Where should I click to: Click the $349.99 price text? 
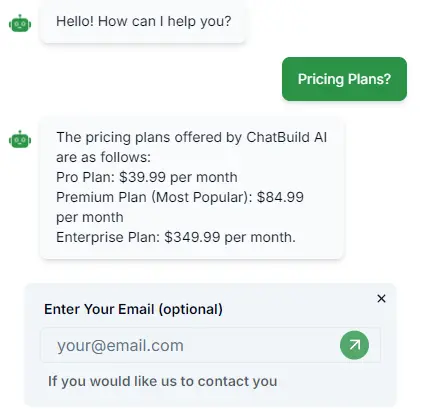tap(192, 237)
